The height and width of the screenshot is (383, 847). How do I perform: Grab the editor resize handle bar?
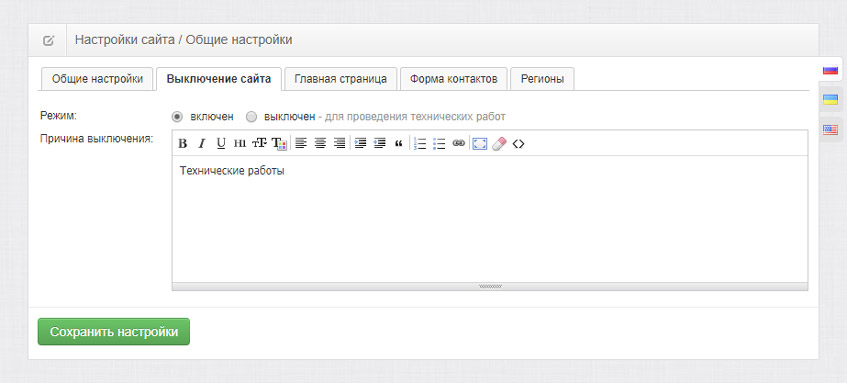point(490,286)
